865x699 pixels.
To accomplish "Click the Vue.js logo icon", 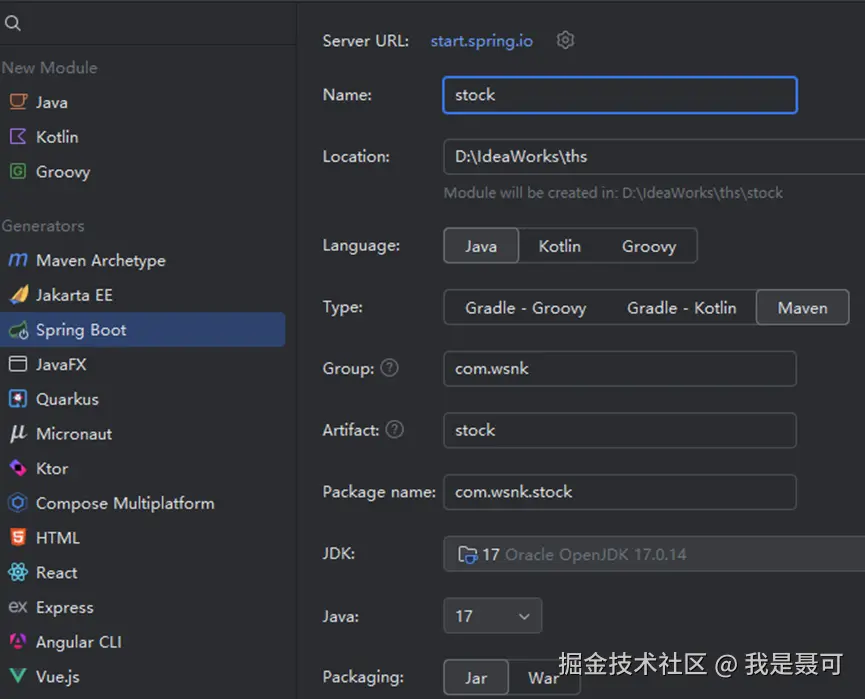I will [18, 676].
